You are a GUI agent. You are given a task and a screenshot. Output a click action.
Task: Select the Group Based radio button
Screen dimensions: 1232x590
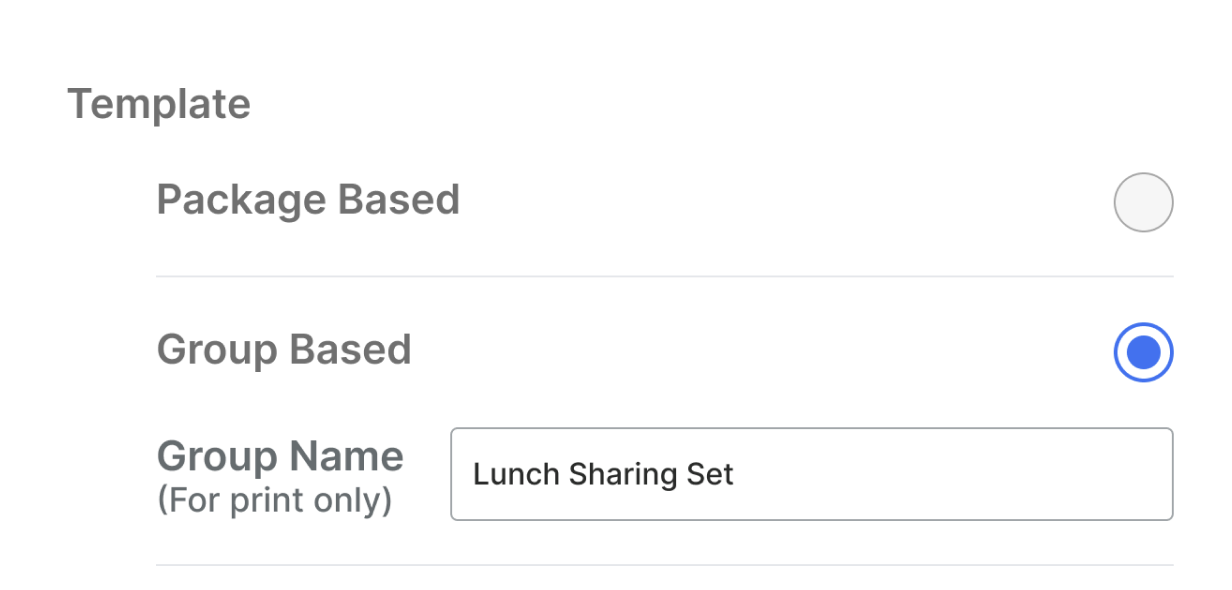pyautogui.click(x=1143, y=352)
